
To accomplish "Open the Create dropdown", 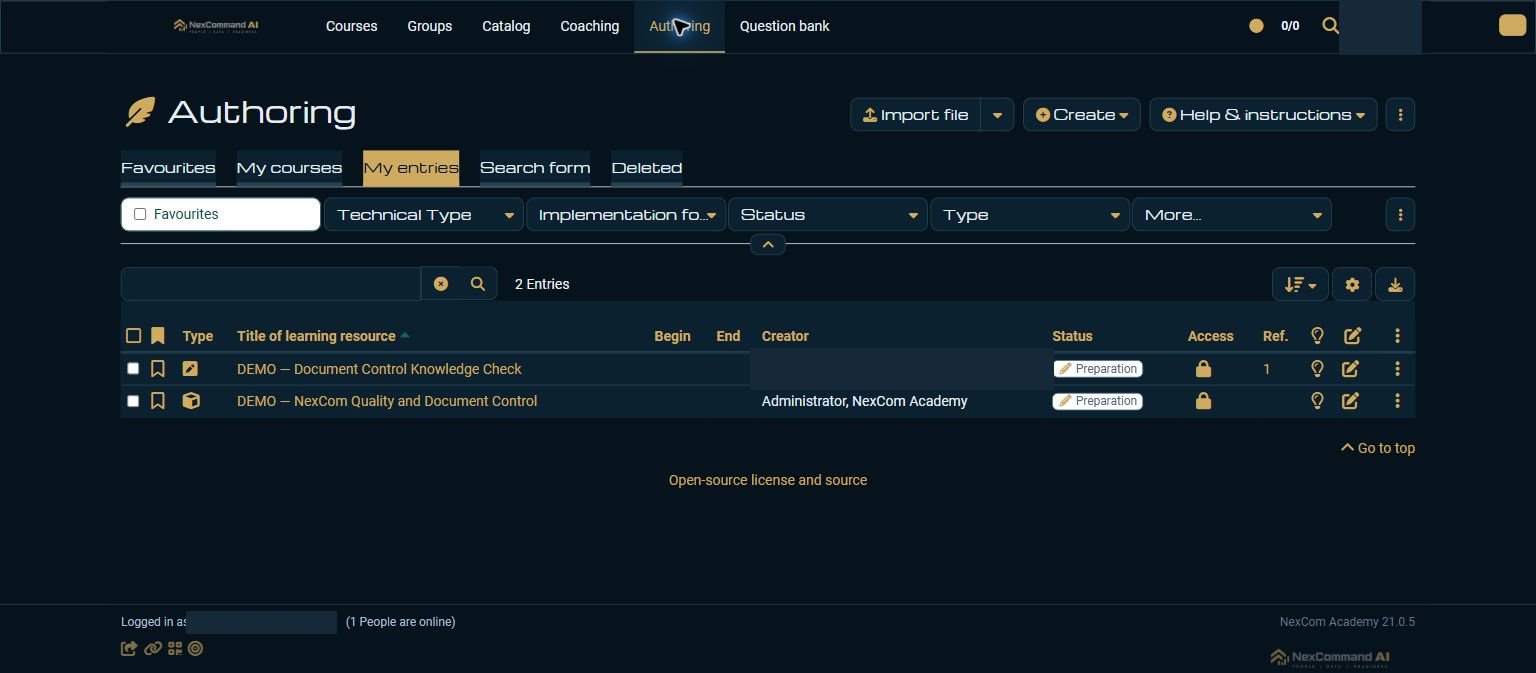I will 1082,115.
